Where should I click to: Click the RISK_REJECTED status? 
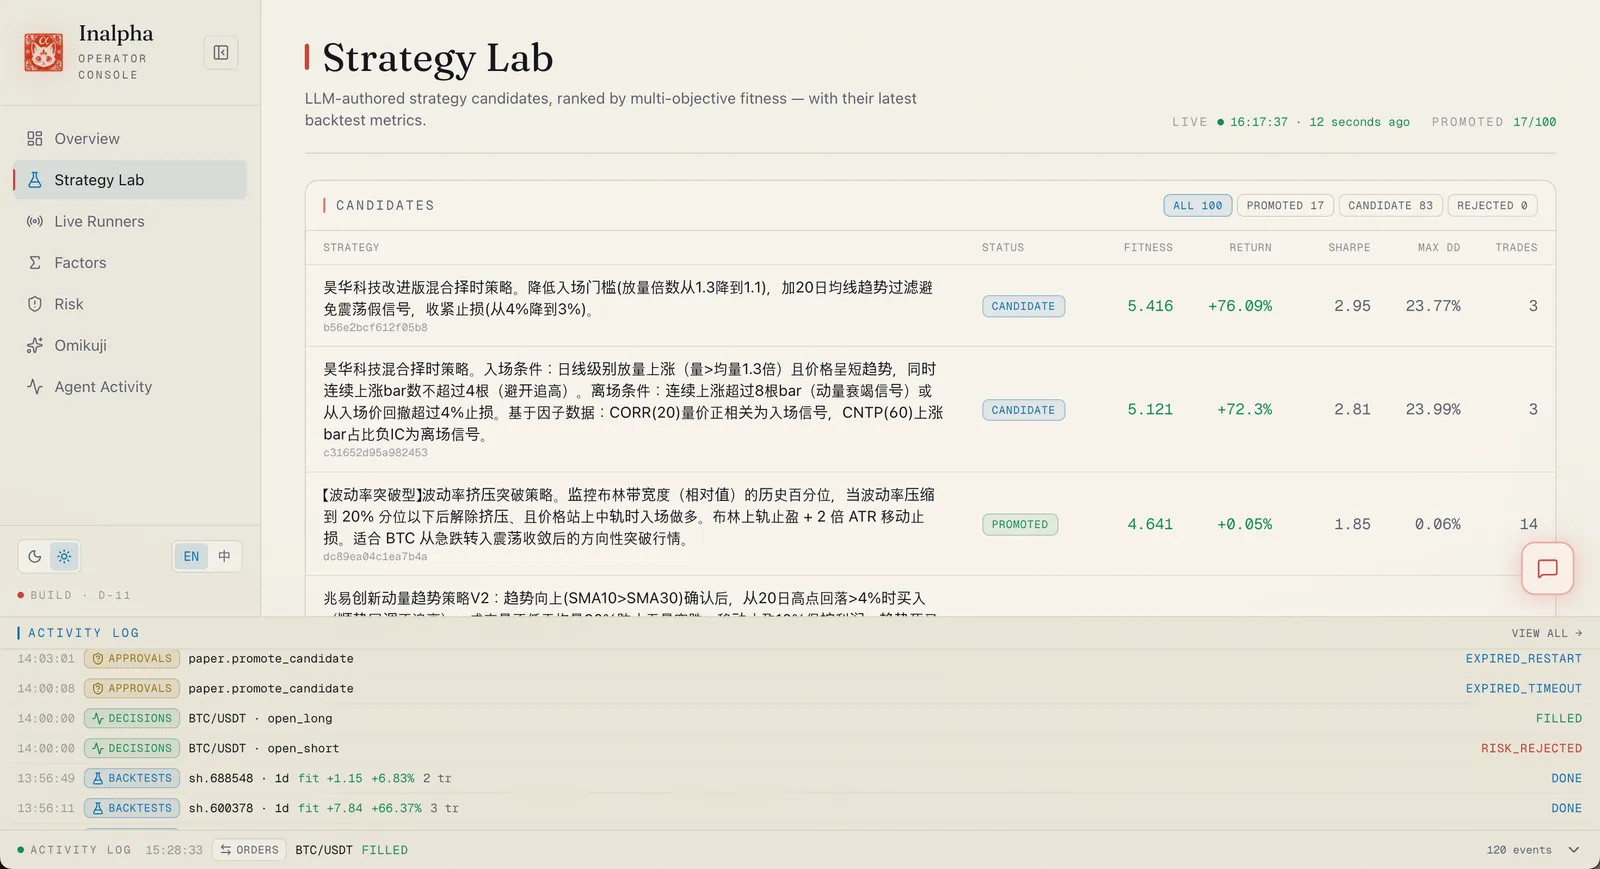click(x=1531, y=749)
